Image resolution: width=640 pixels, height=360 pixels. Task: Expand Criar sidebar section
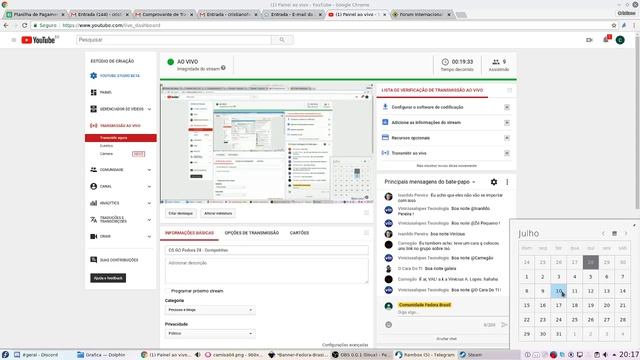[149, 237]
